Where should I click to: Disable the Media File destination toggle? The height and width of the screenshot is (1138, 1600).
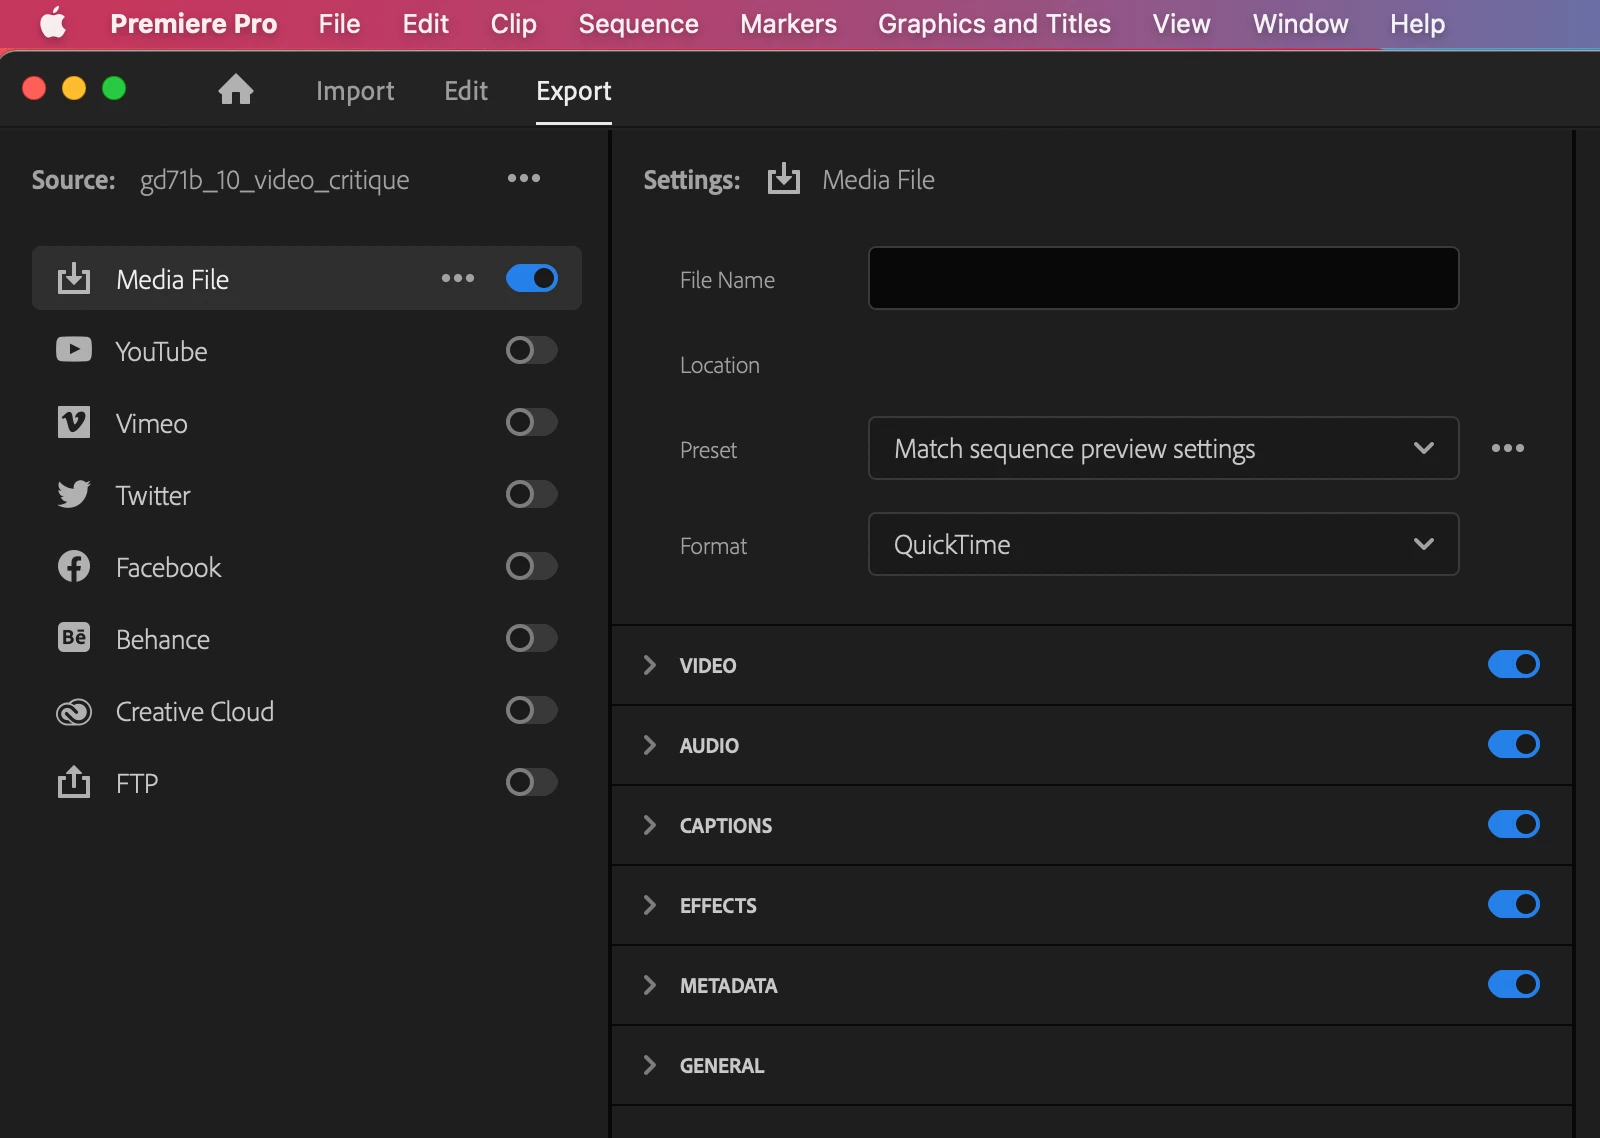click(x=532, y=278)
